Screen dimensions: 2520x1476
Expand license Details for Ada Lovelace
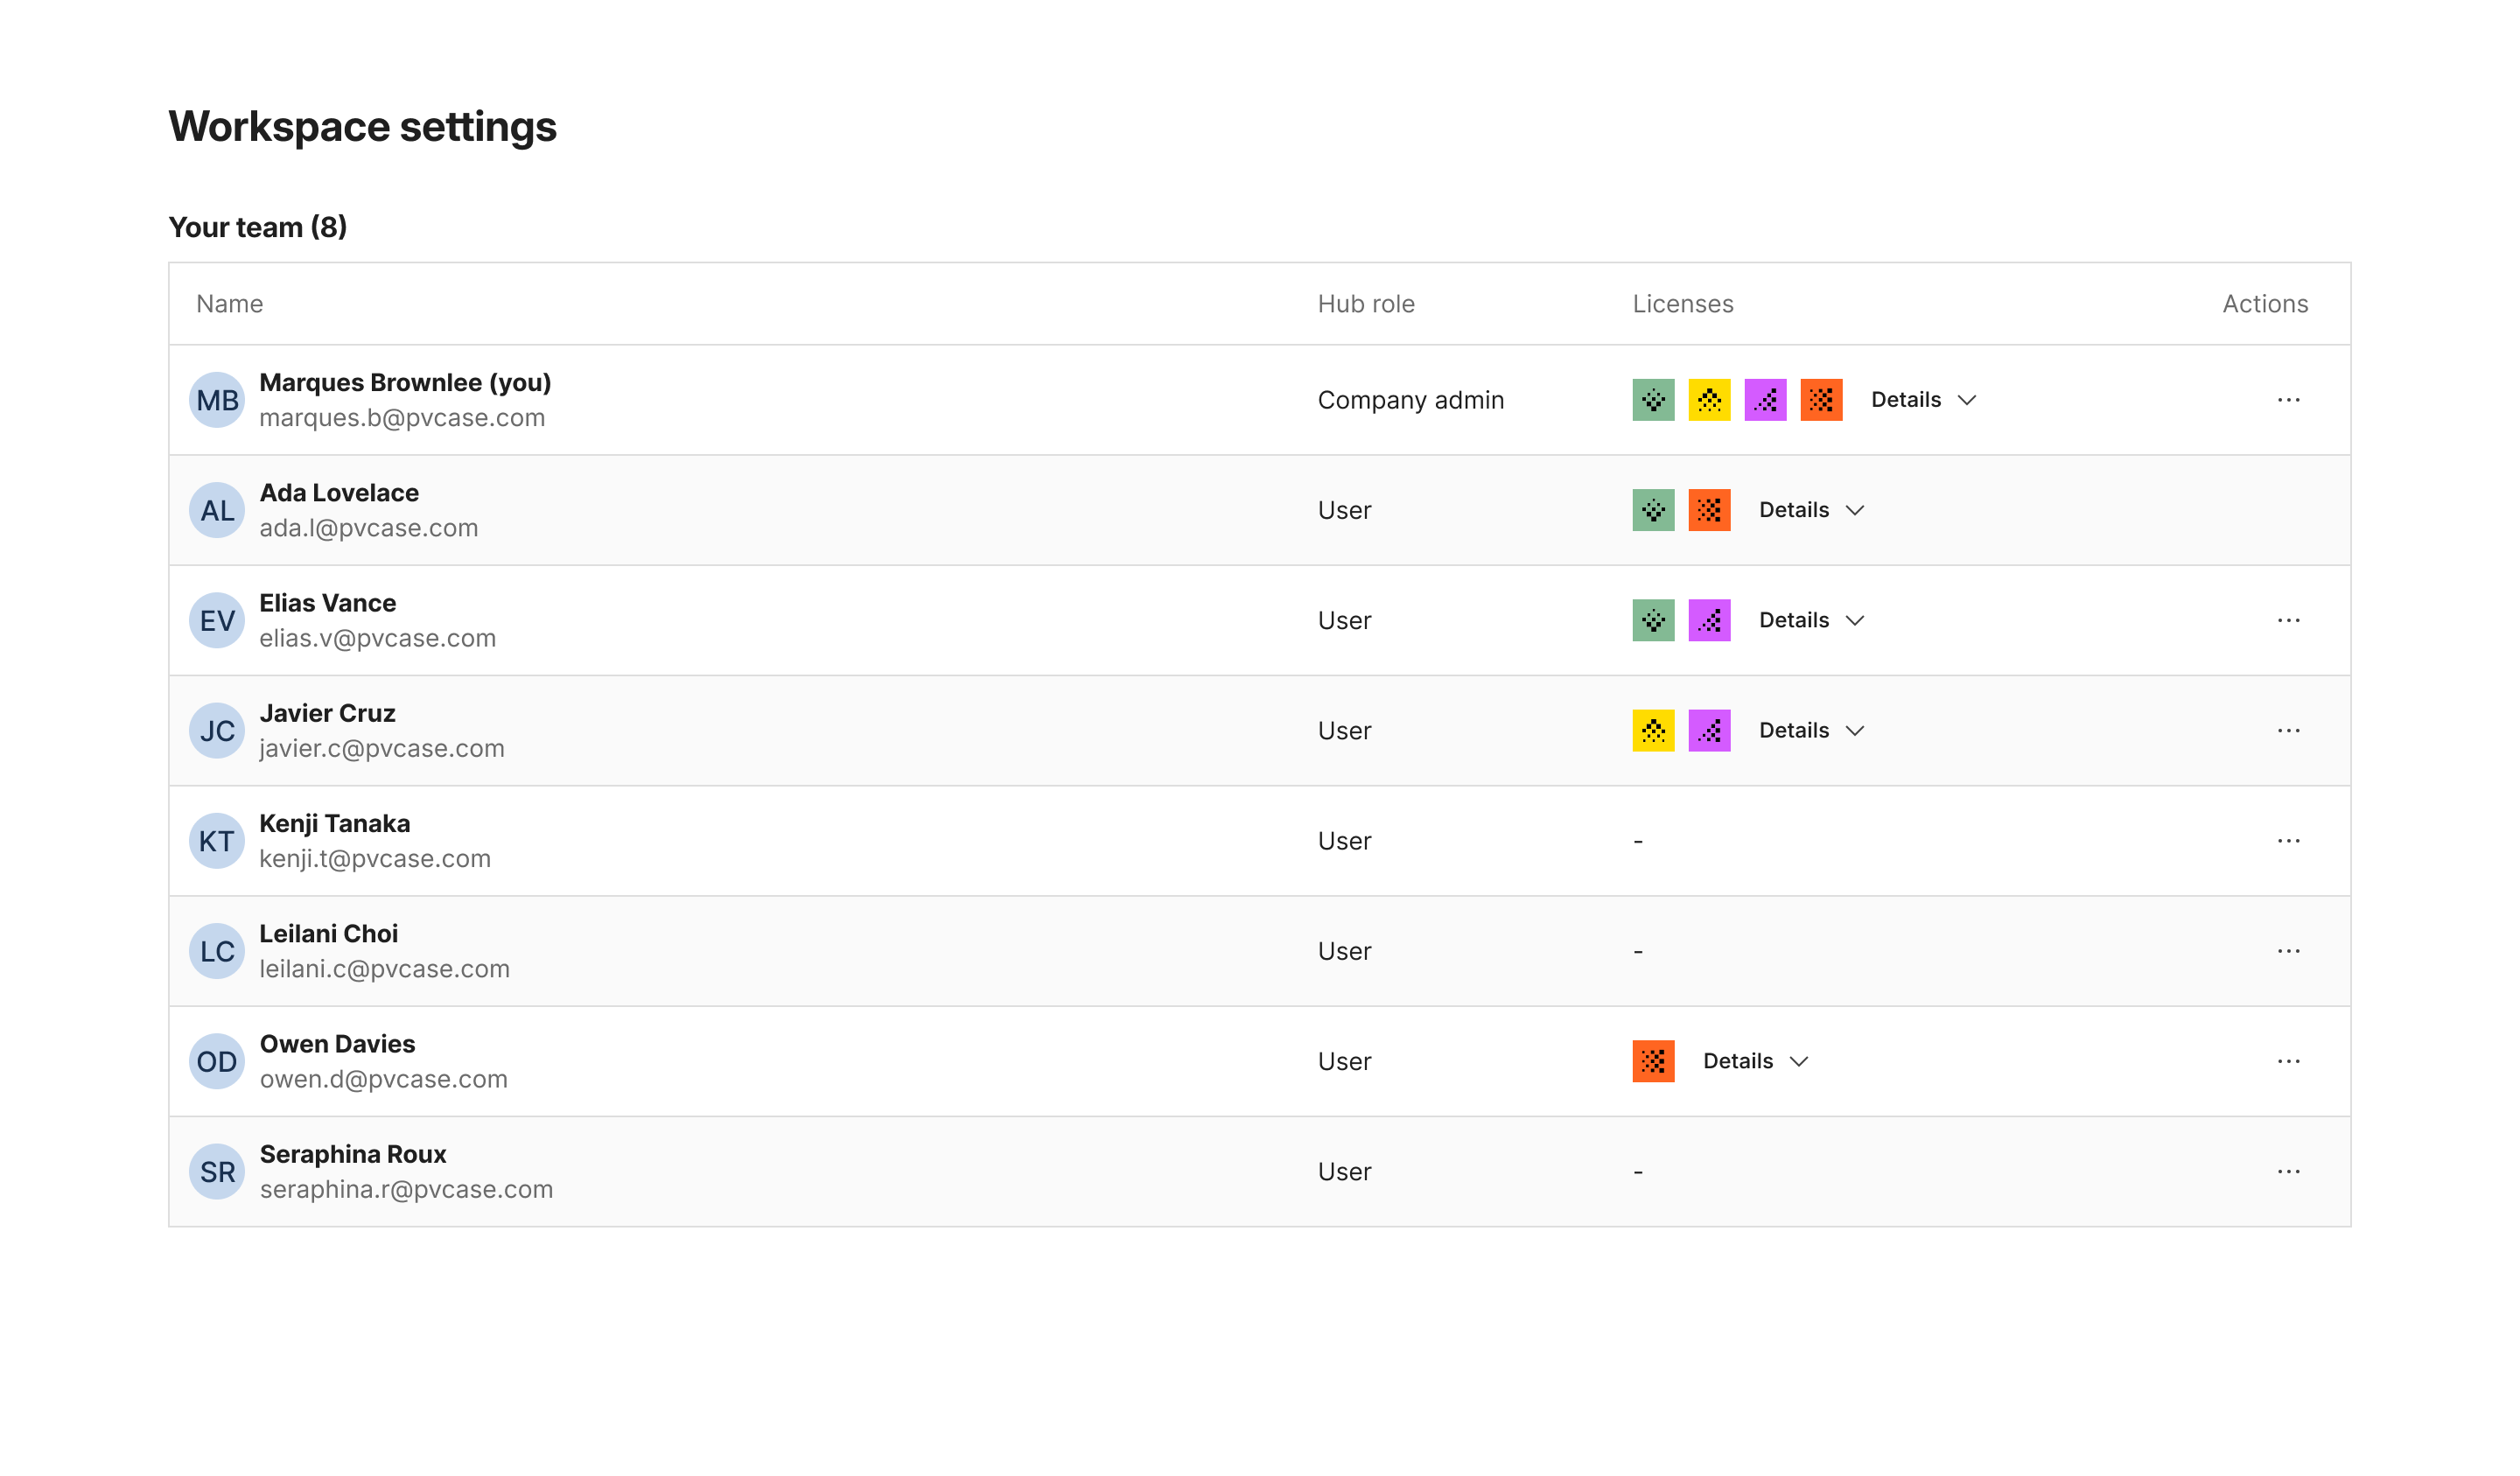point(1810,510)
